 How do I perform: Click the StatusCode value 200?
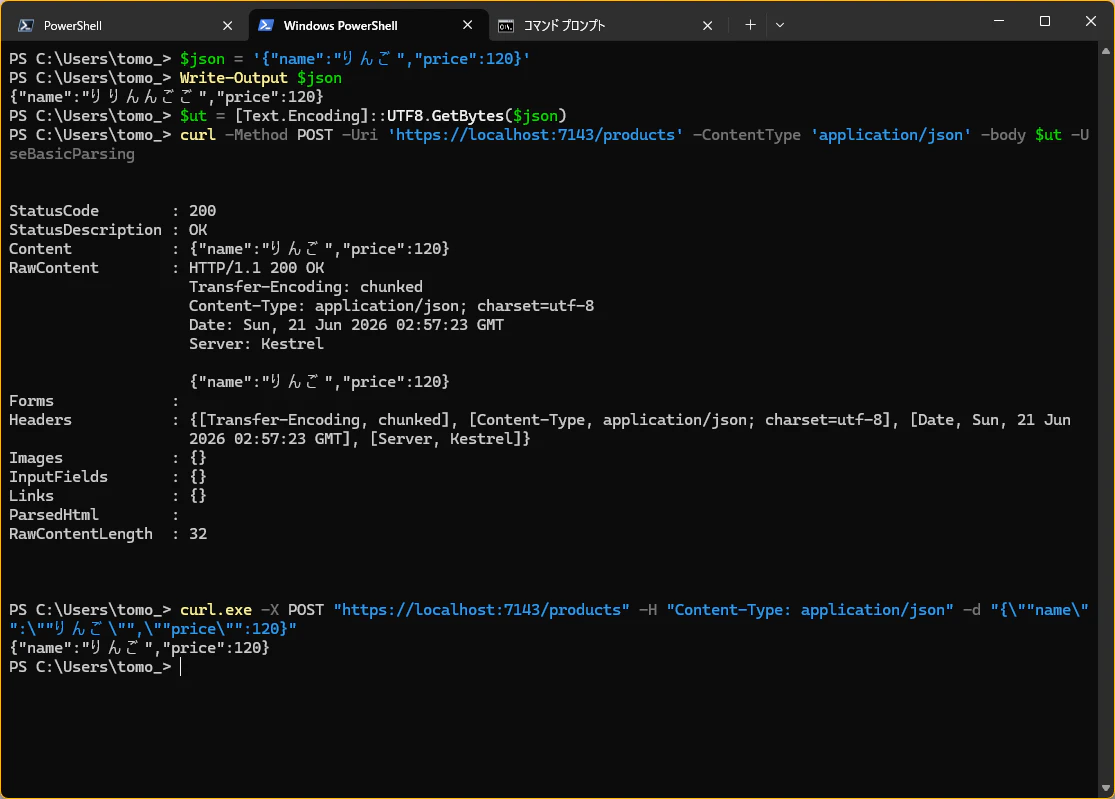tap(203, 211)
